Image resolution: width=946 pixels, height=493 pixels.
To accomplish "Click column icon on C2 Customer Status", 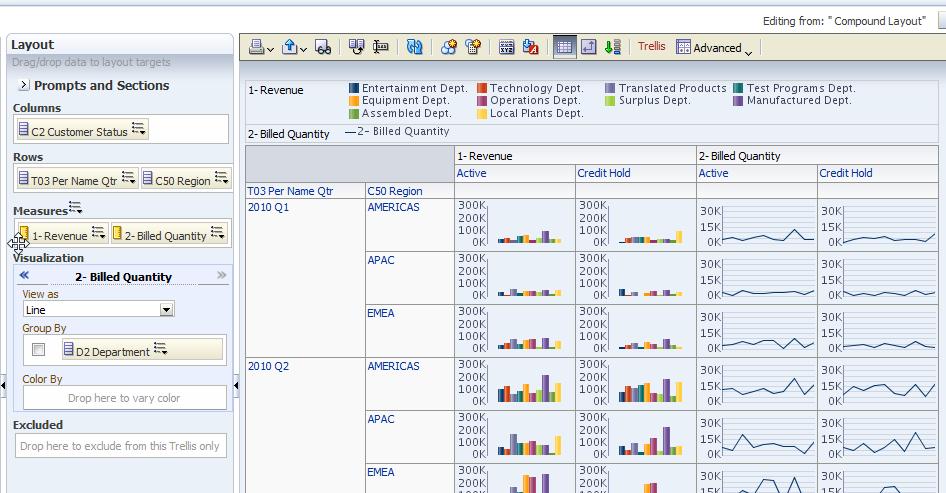I will 24,129.
